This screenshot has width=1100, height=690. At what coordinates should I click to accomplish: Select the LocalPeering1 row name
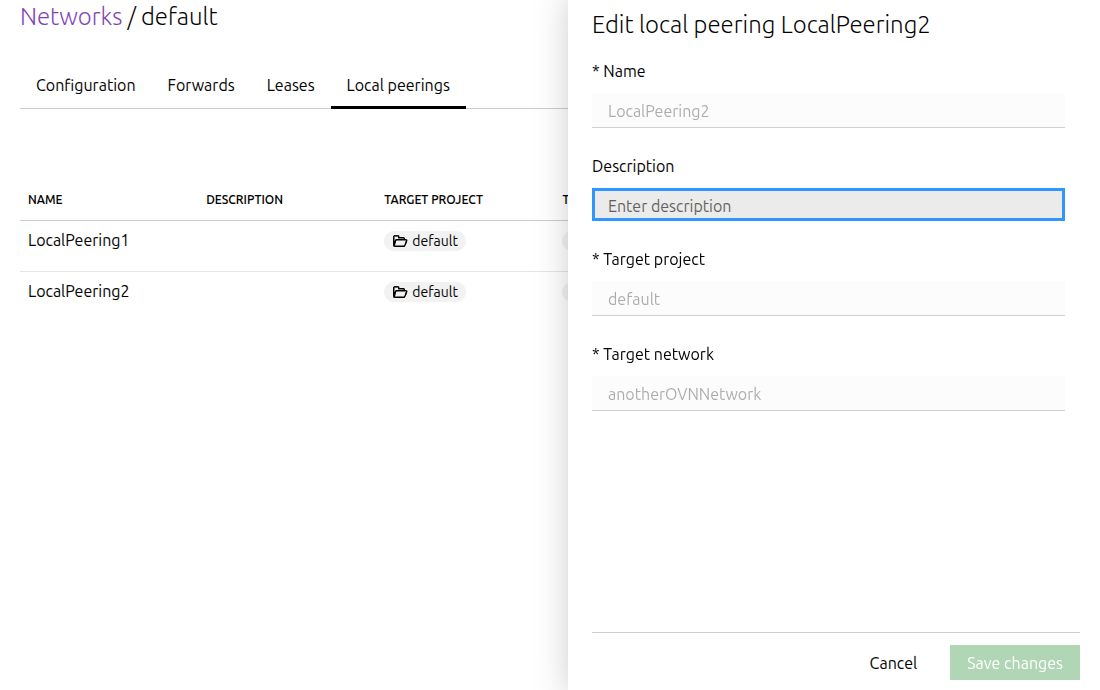coord(78,241)
